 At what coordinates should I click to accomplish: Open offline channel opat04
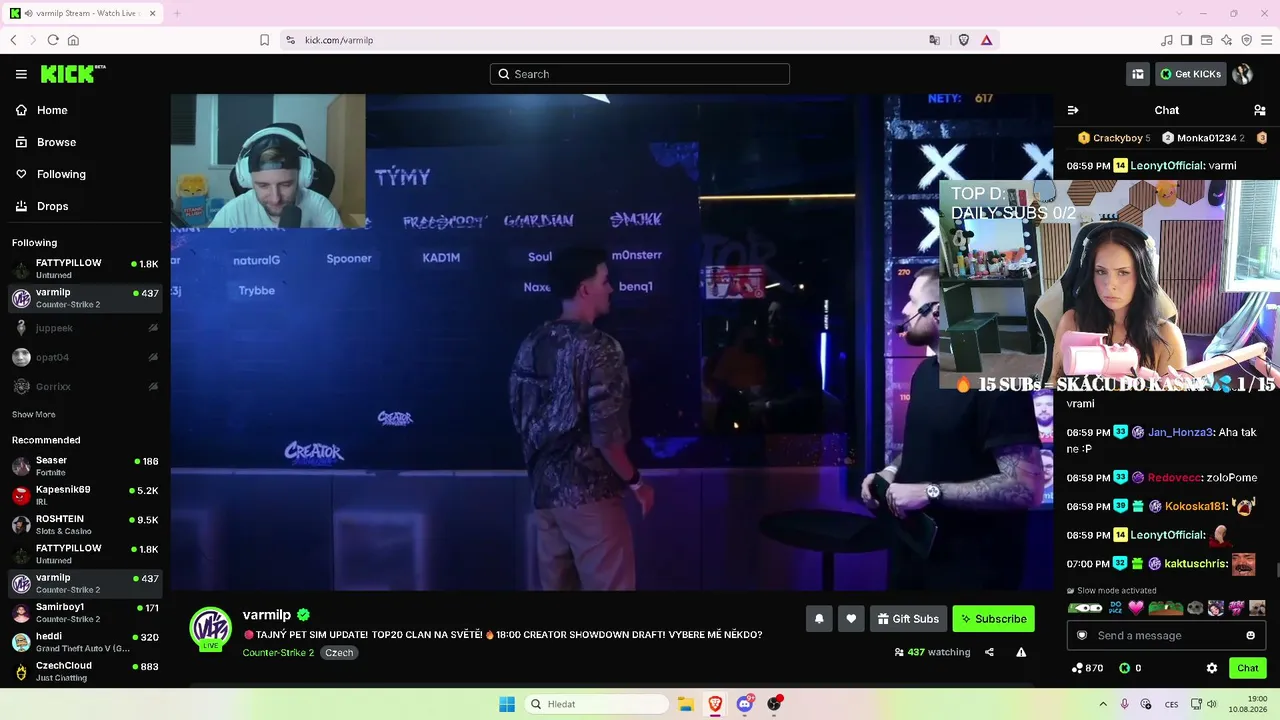(x=85, y=357)
